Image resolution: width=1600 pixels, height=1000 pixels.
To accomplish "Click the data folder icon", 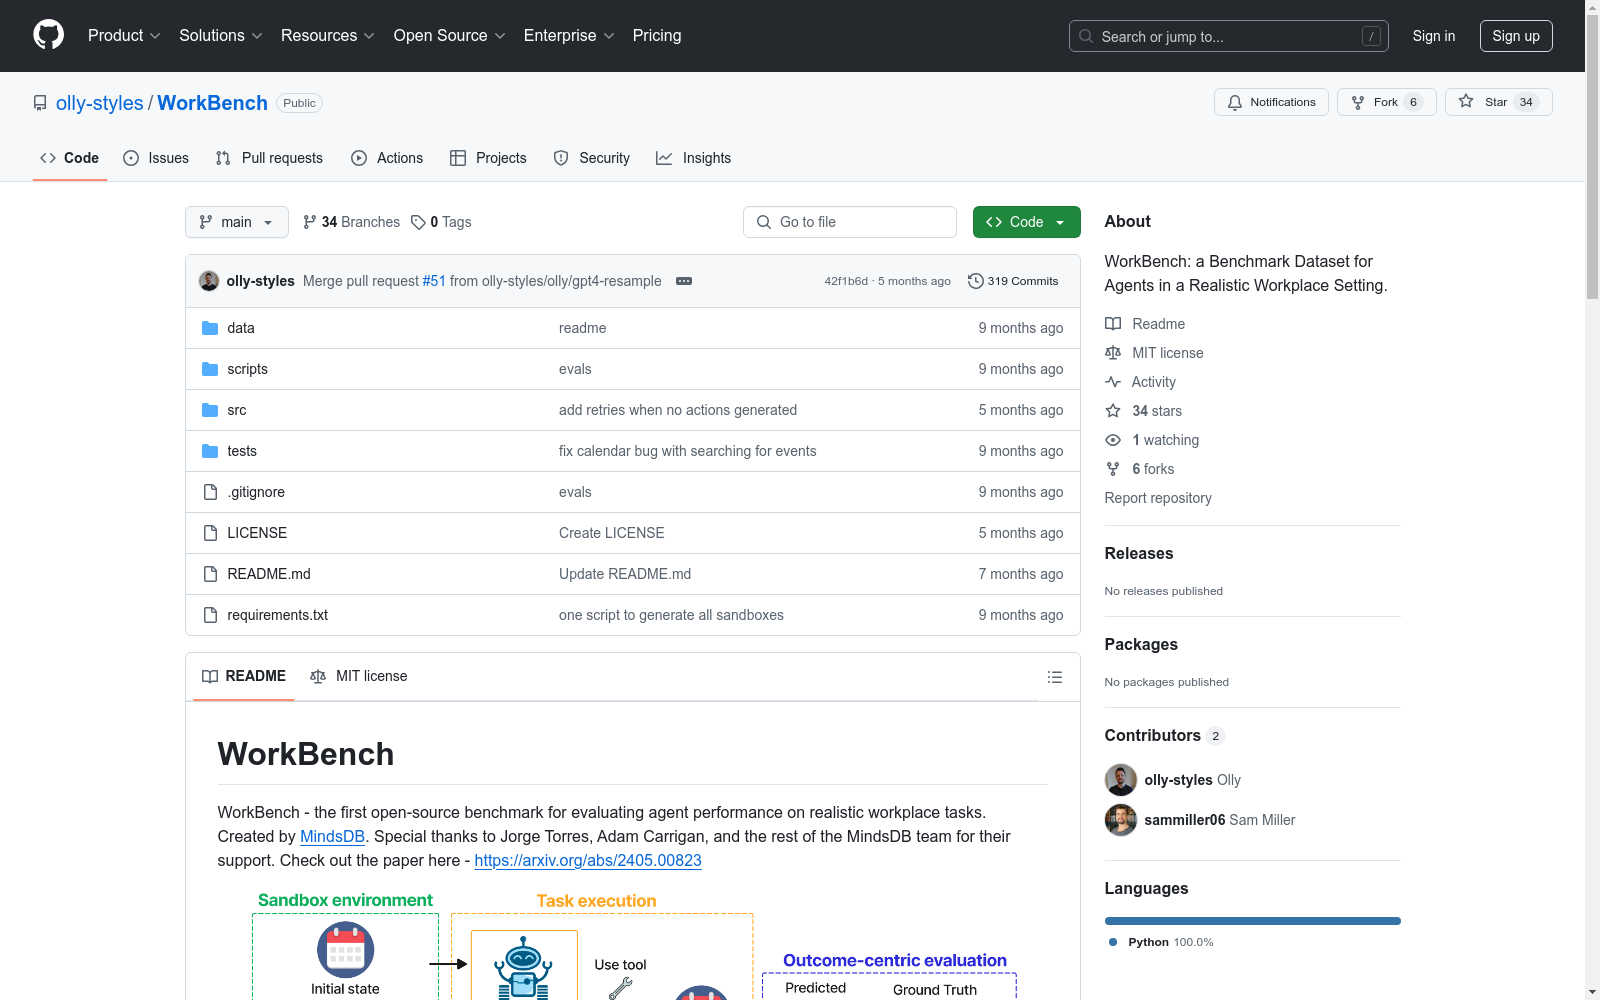I will tap(210, 328).
